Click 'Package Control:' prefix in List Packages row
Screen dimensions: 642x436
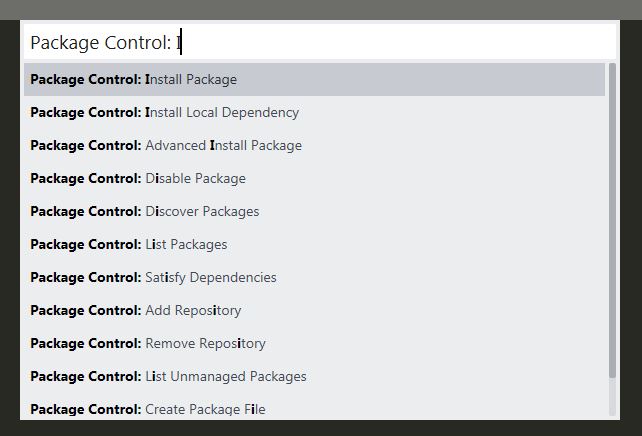(85, 244)
